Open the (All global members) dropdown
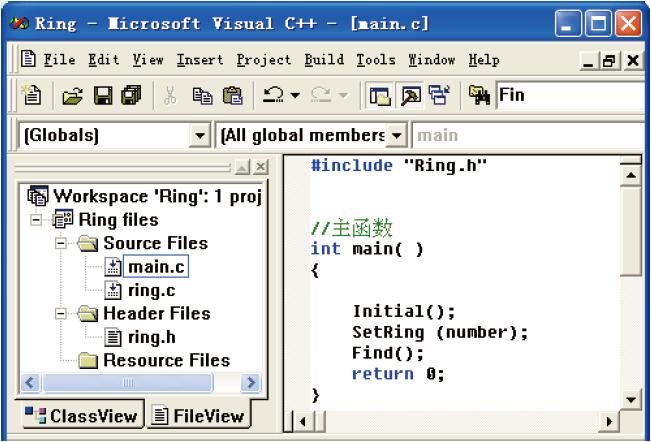Image resolution: width=651 pixels, height=442 pixels. (x=396, y=135)
